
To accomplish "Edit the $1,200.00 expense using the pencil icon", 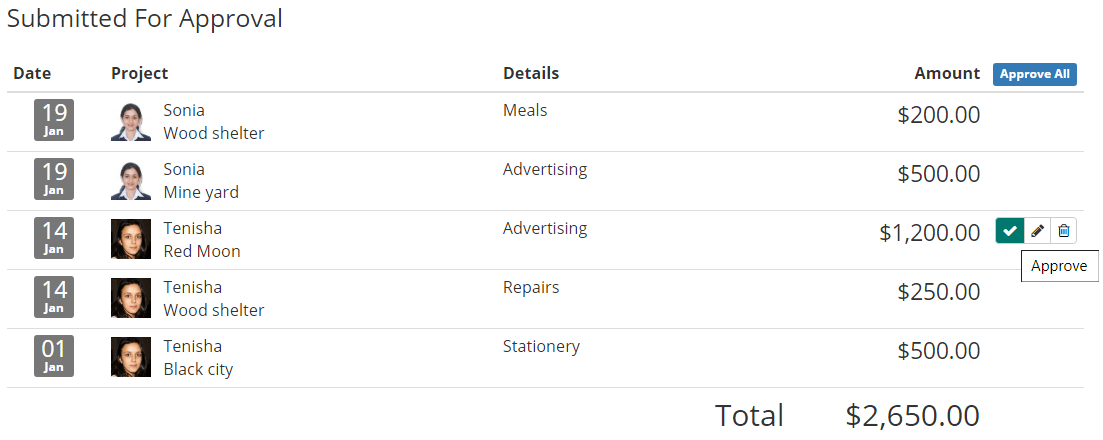I will click(1037, 231).
